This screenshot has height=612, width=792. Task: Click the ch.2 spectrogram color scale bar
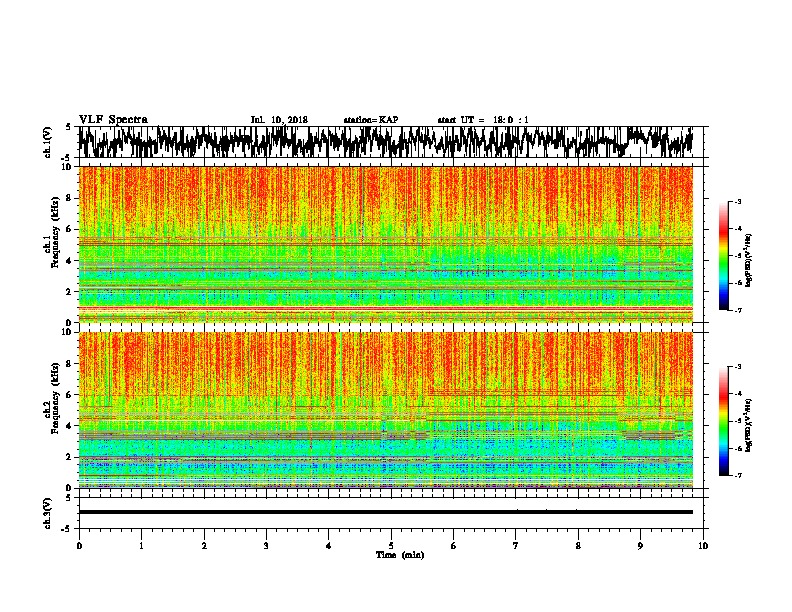pyautogui.click(x=723, y=421)
